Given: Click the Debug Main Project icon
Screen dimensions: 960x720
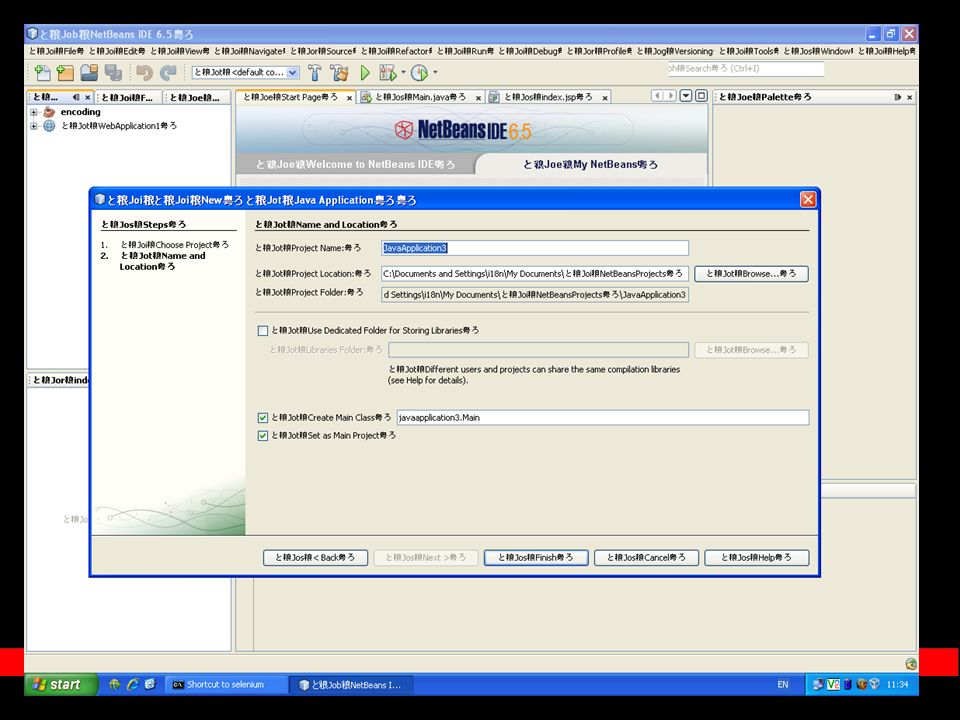Looking at the screenshot, I should click(x=388, y=73).
